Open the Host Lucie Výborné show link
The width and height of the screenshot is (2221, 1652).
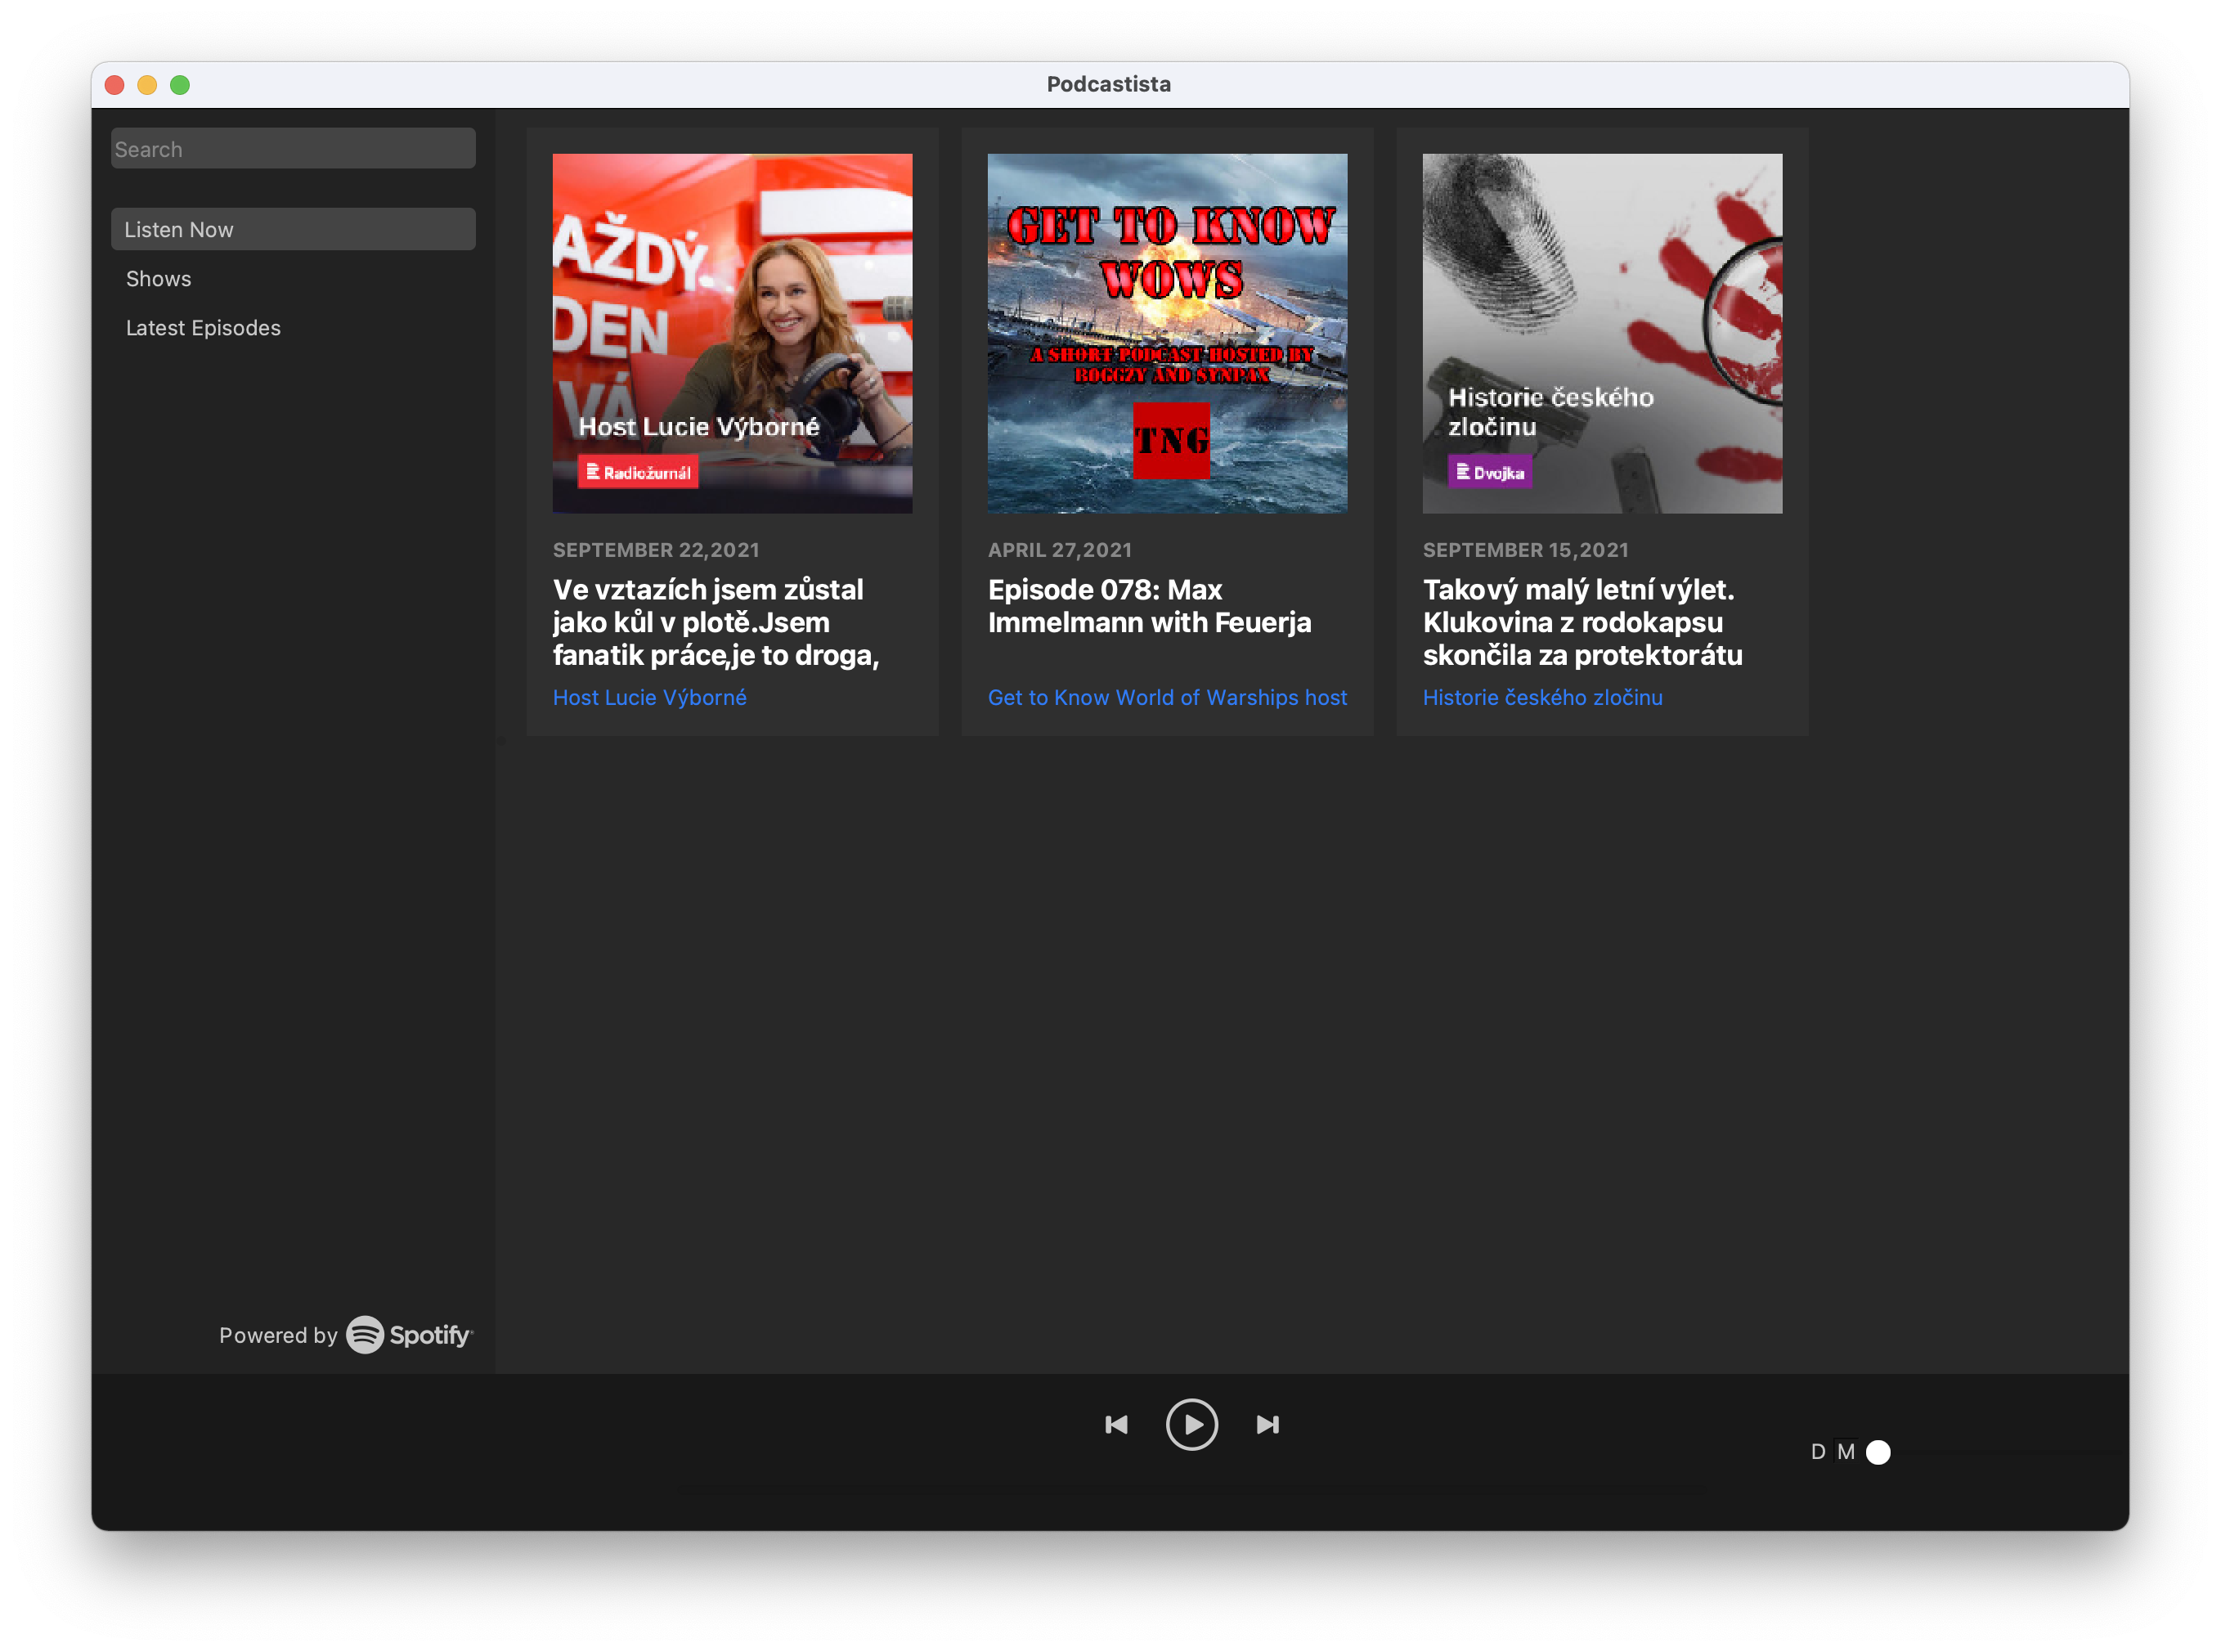pos(649,697)
